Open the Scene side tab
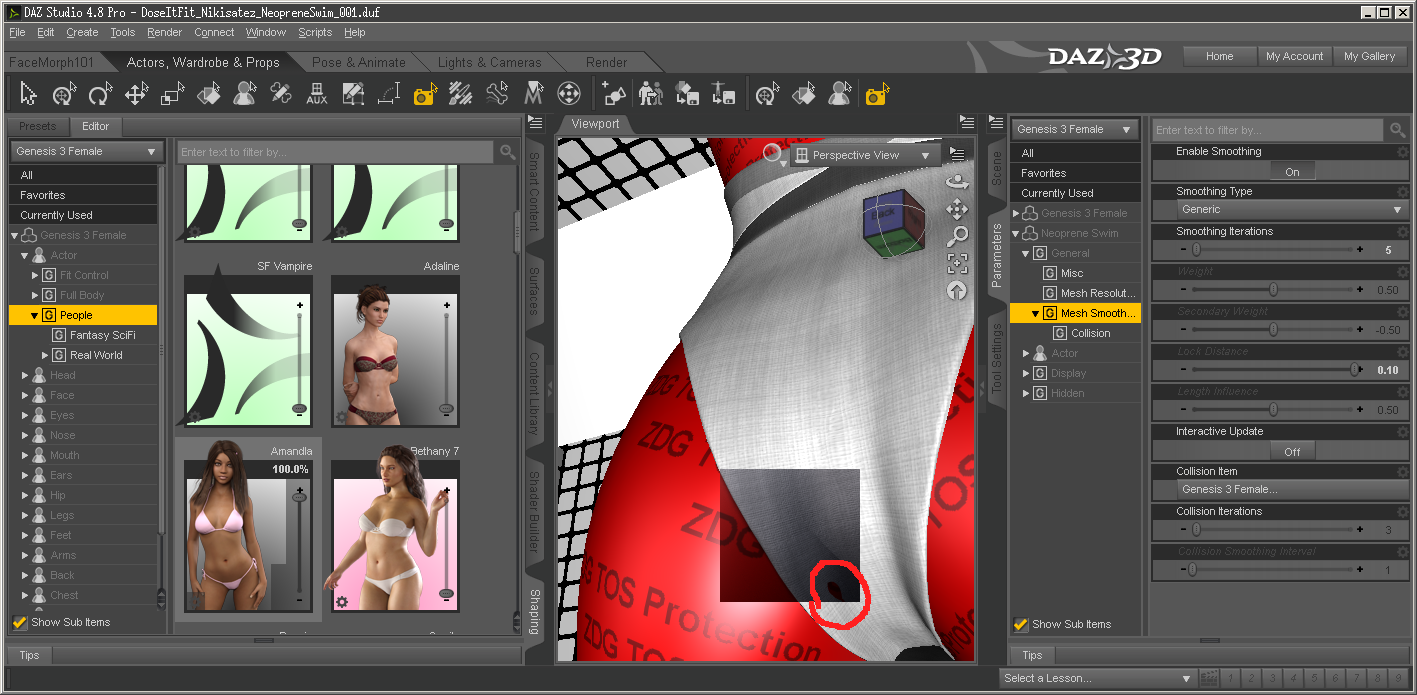The height and width of the screenshot is (695, 1417). pyautogui.click(x=996, y=168)
